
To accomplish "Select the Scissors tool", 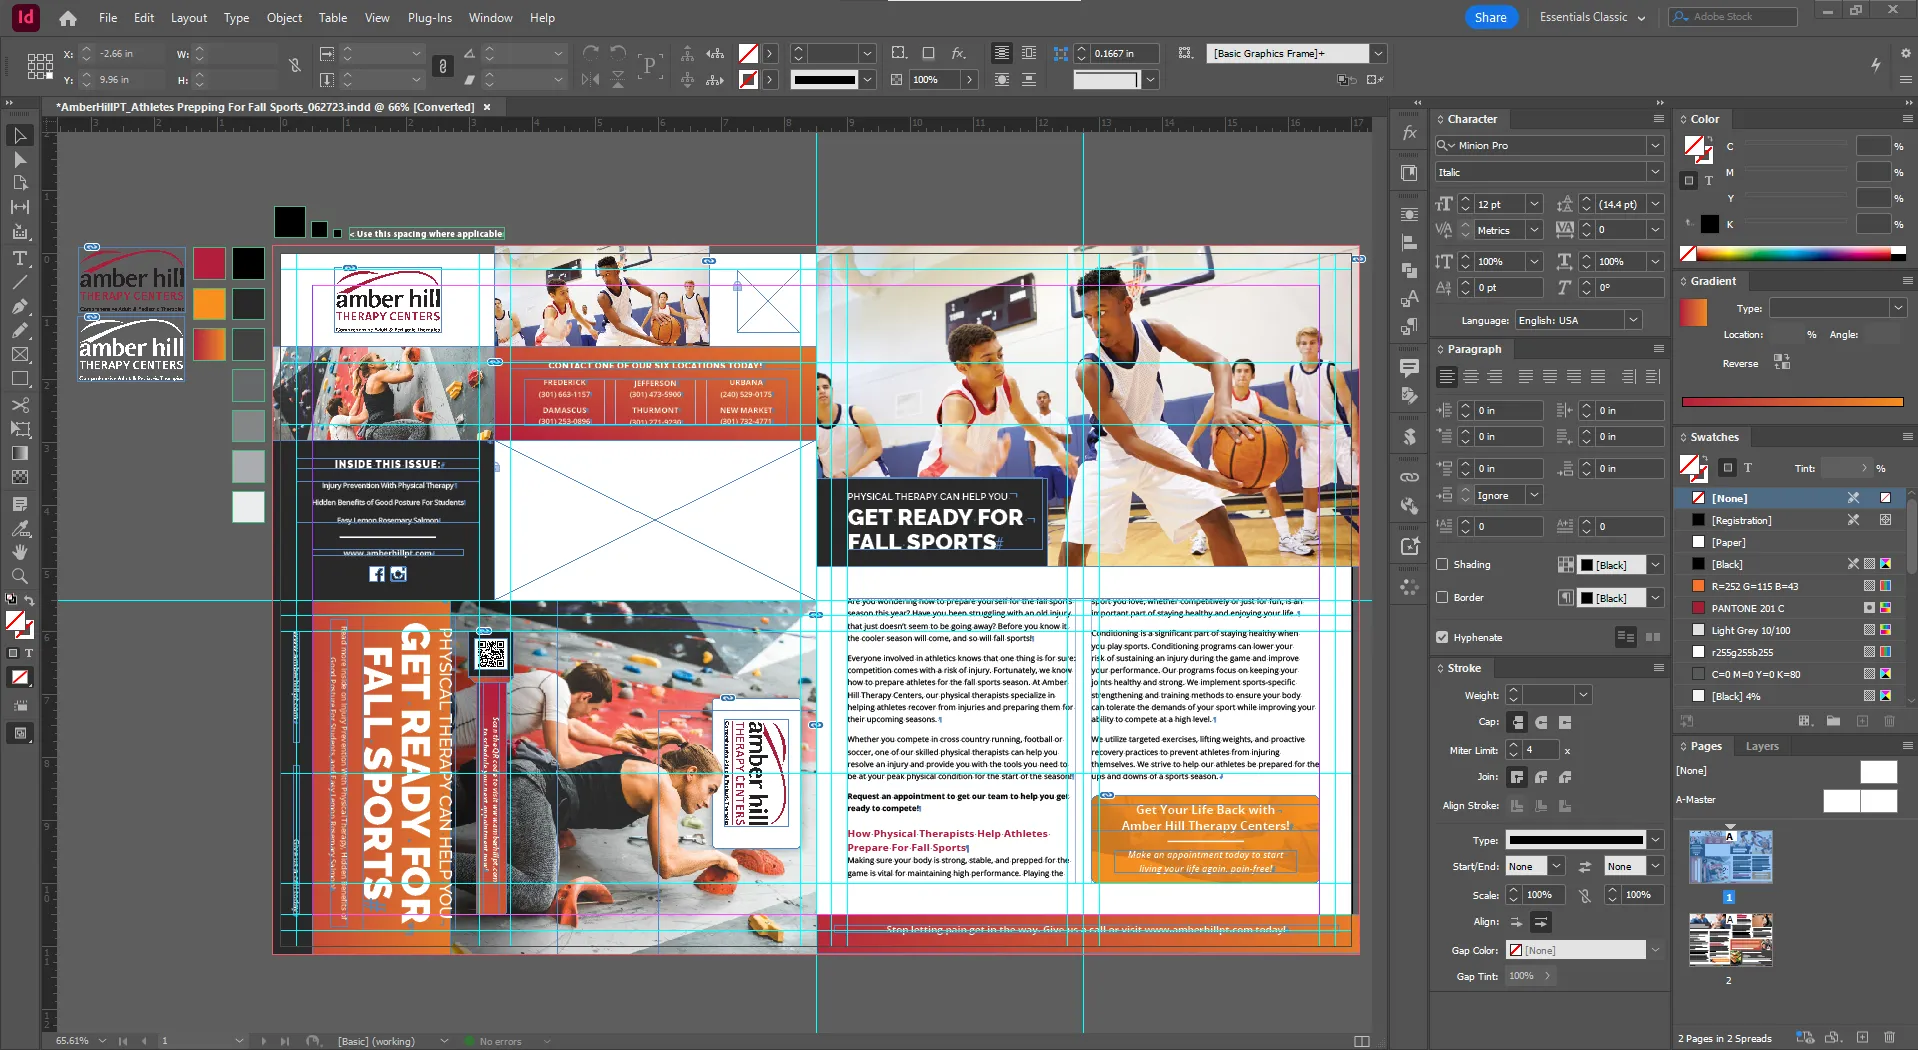I will 20,405.
